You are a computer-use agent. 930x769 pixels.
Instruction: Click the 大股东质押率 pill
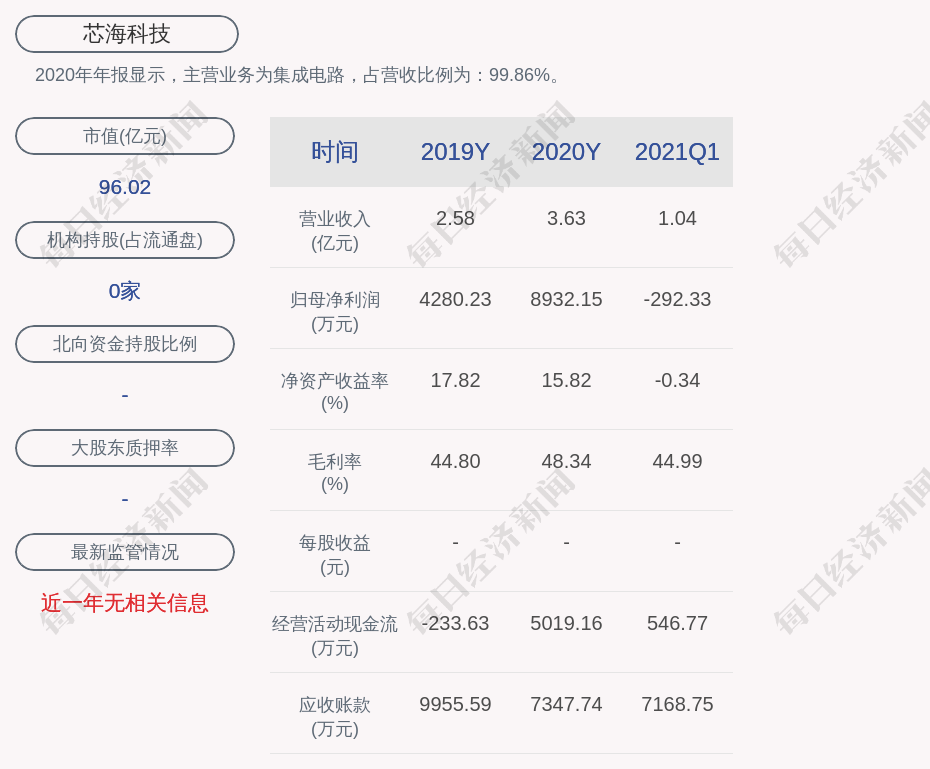(125, 448)
